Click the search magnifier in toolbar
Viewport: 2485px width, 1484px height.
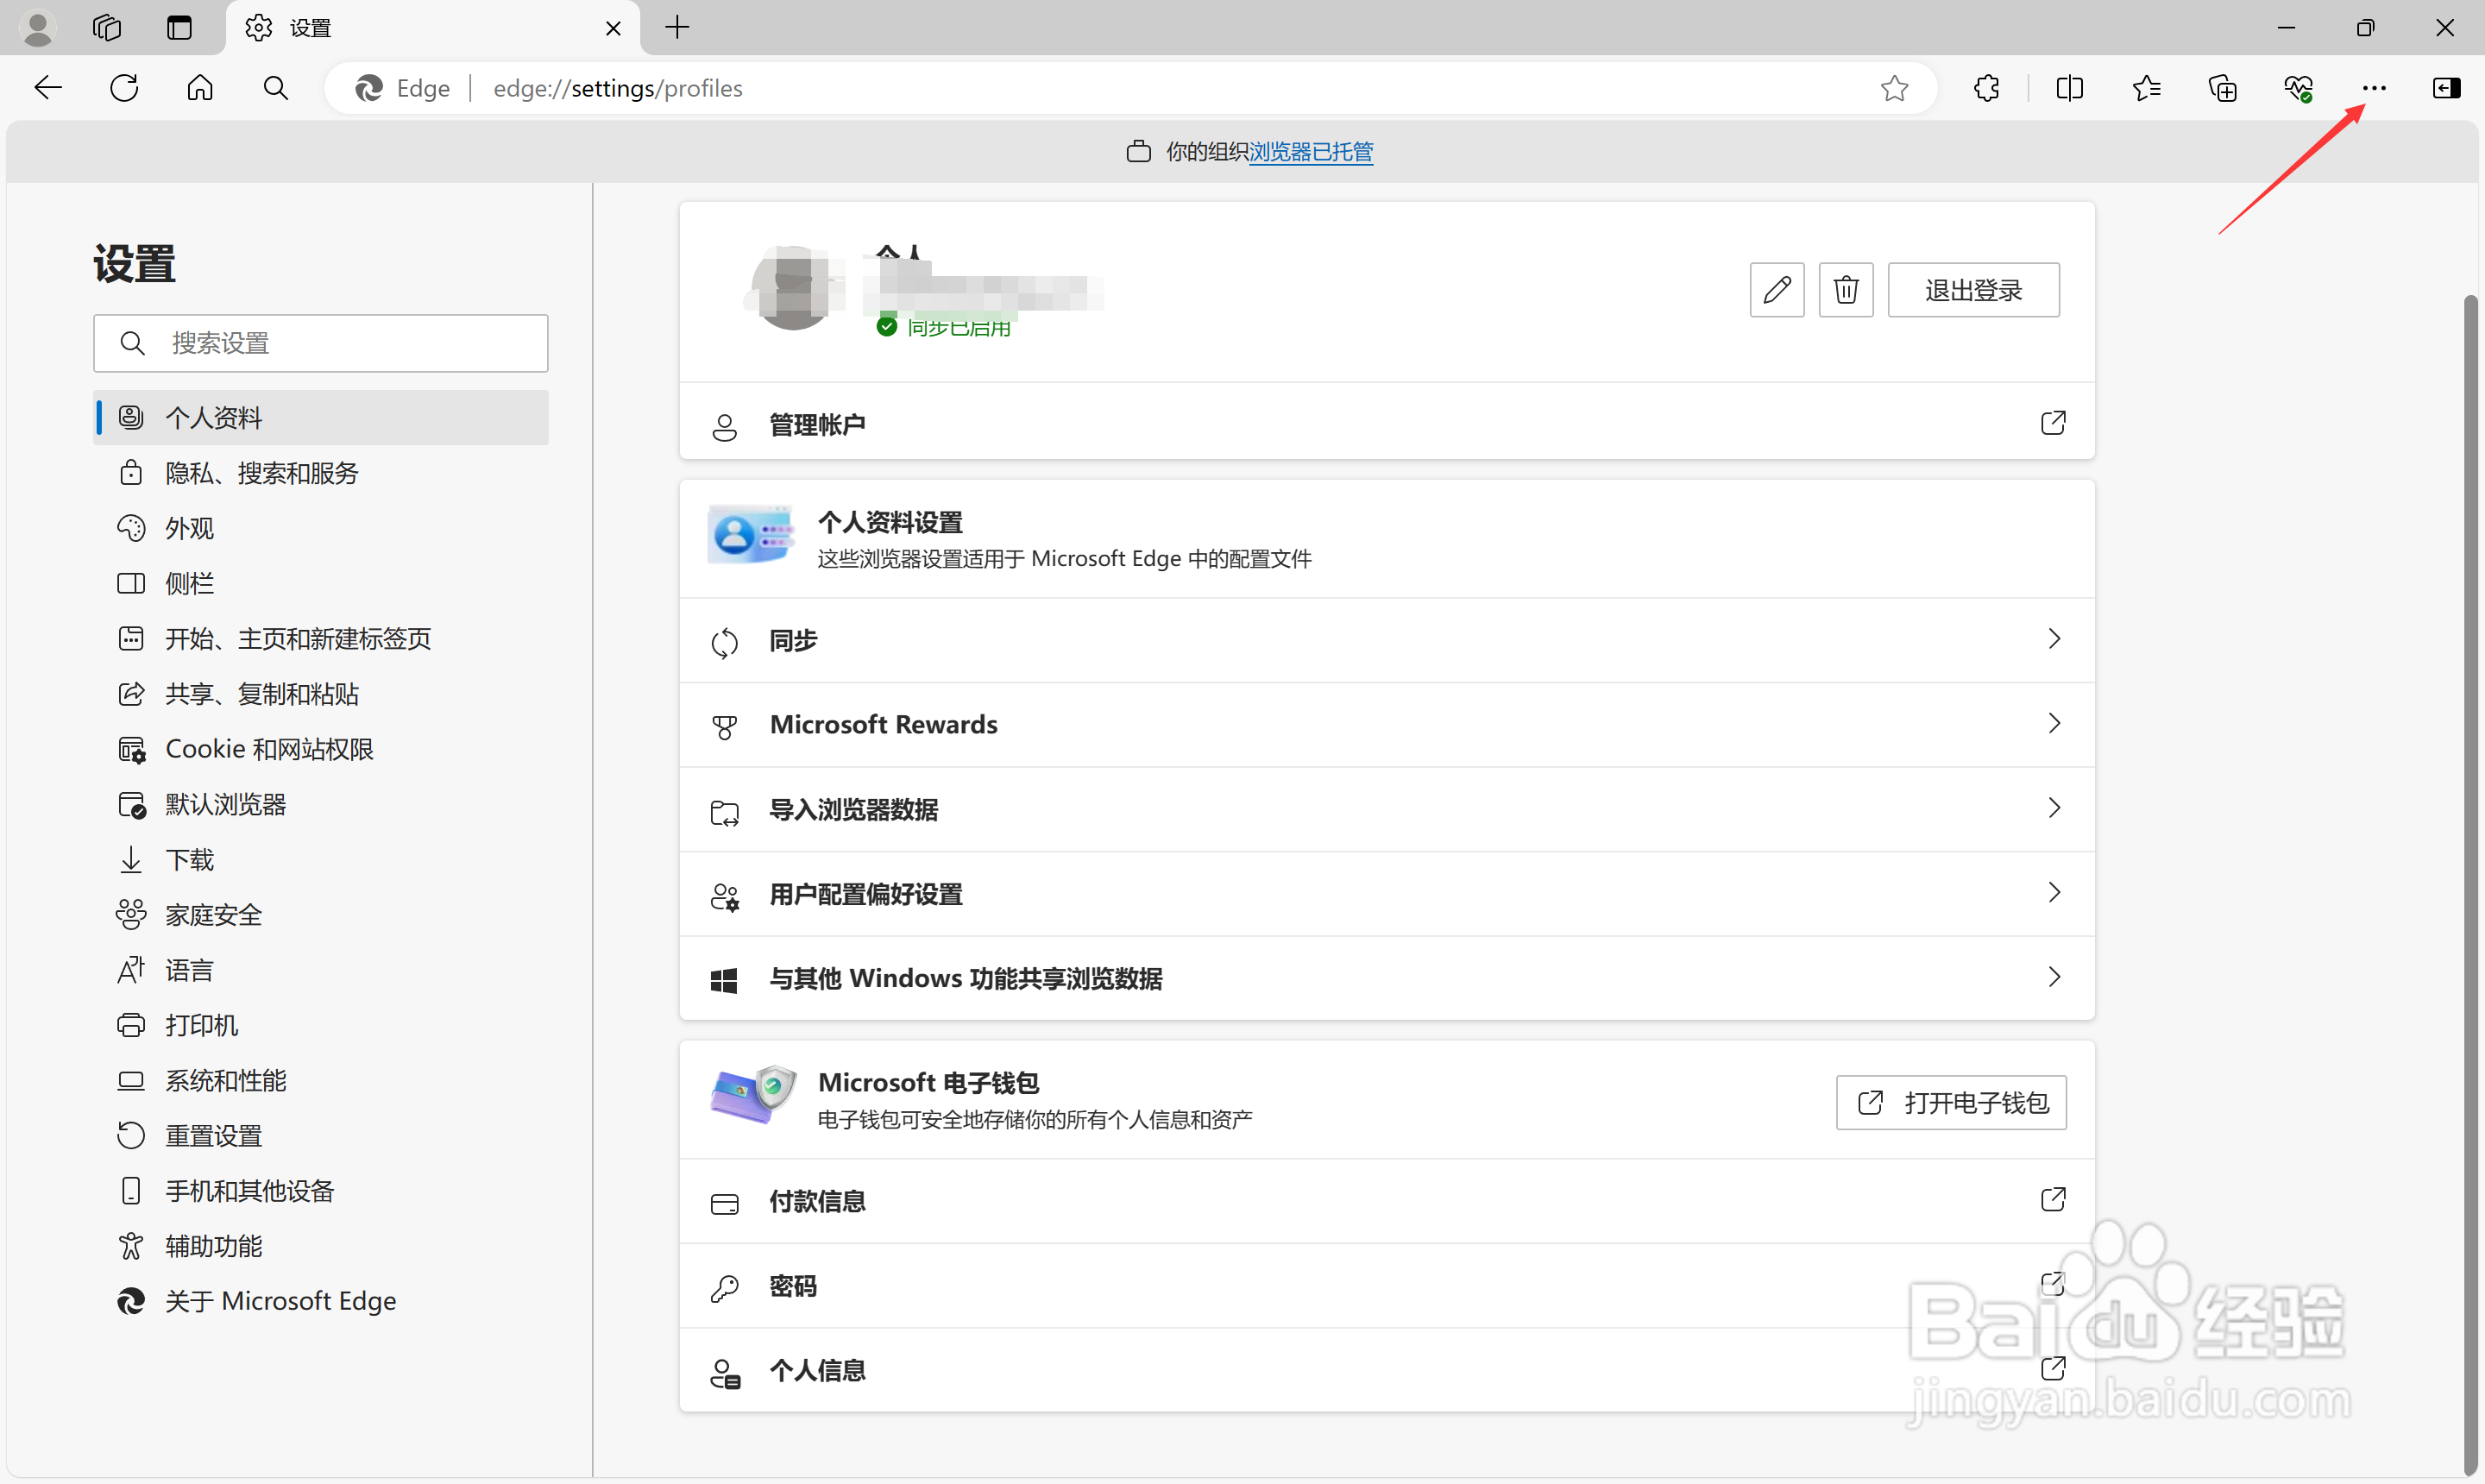[276, 88]
